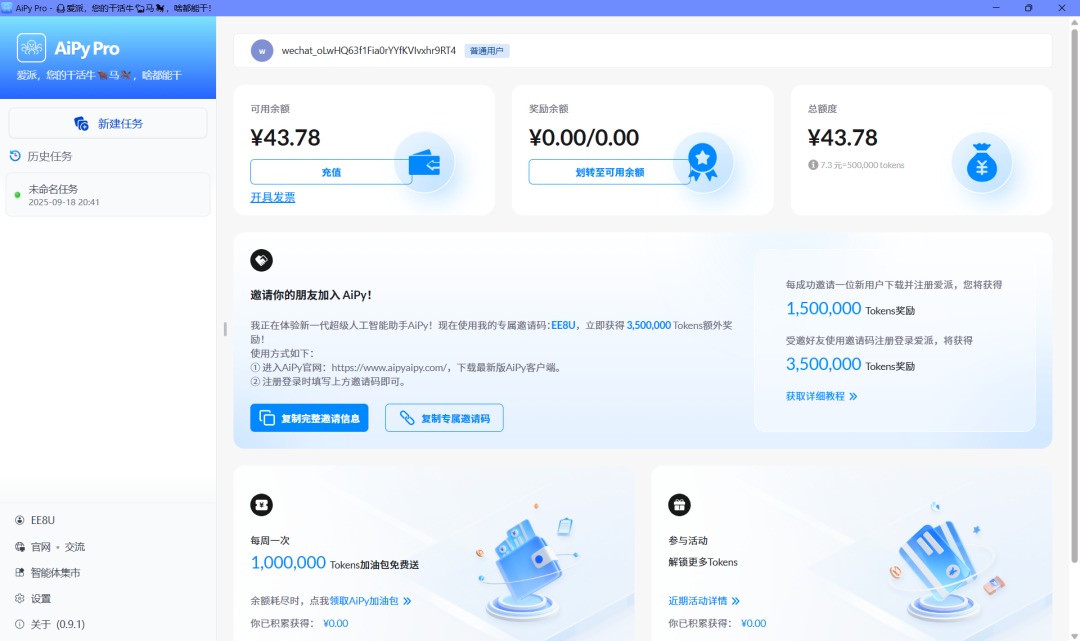
Task: Click the reward star medal icon
Action: 703,162
